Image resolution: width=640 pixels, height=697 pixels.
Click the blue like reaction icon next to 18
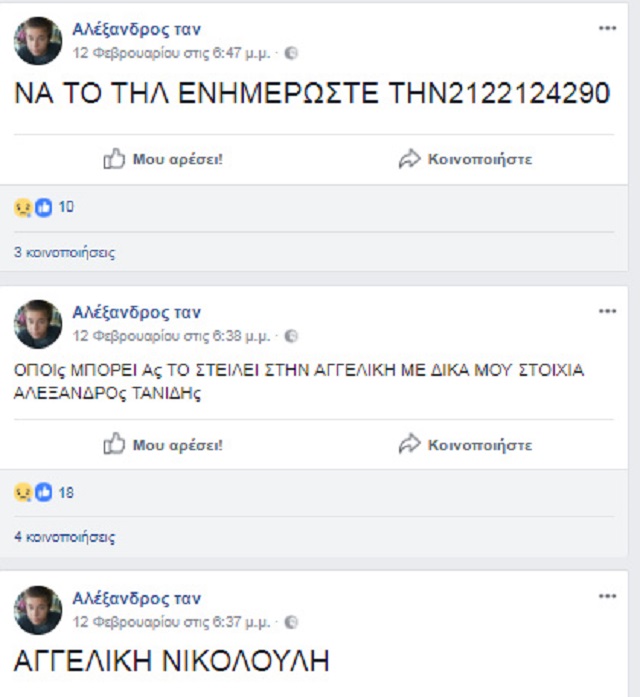pos(44,493)
